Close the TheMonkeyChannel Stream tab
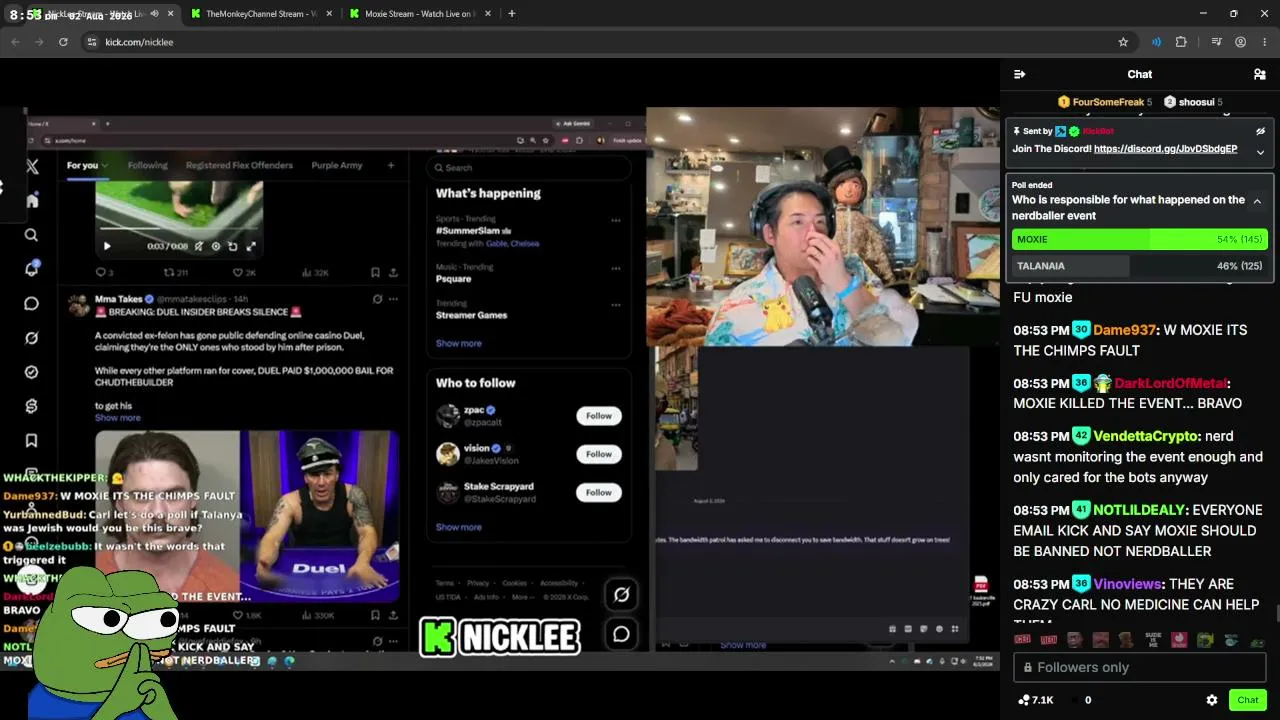 click(331, 14)
